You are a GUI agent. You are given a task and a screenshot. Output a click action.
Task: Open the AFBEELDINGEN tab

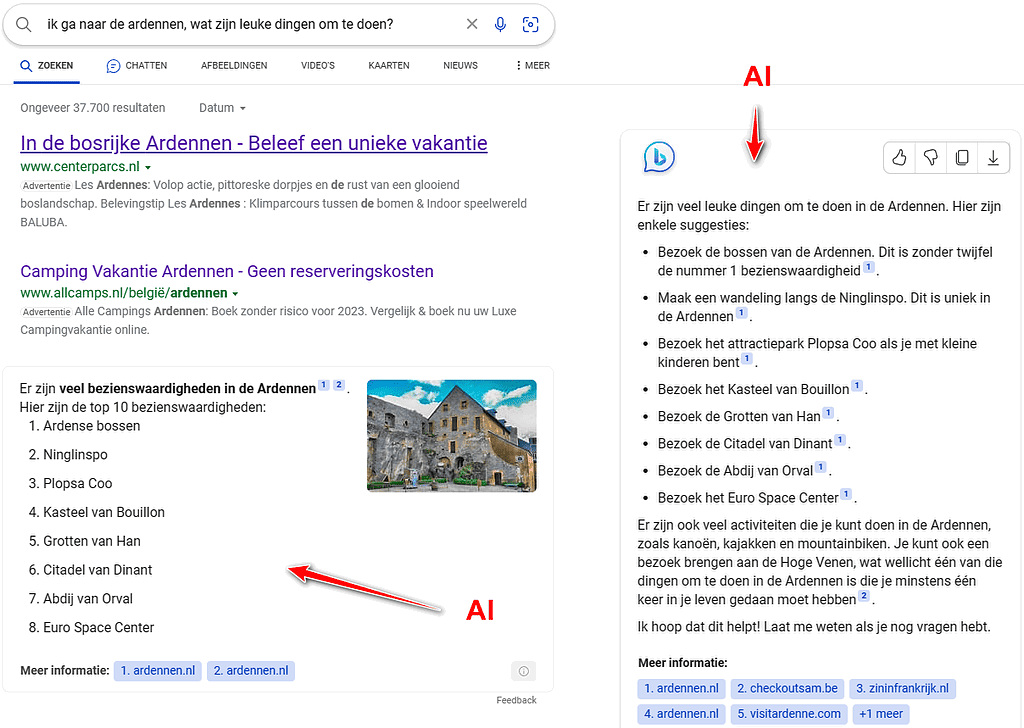click(x=234, y=65)
